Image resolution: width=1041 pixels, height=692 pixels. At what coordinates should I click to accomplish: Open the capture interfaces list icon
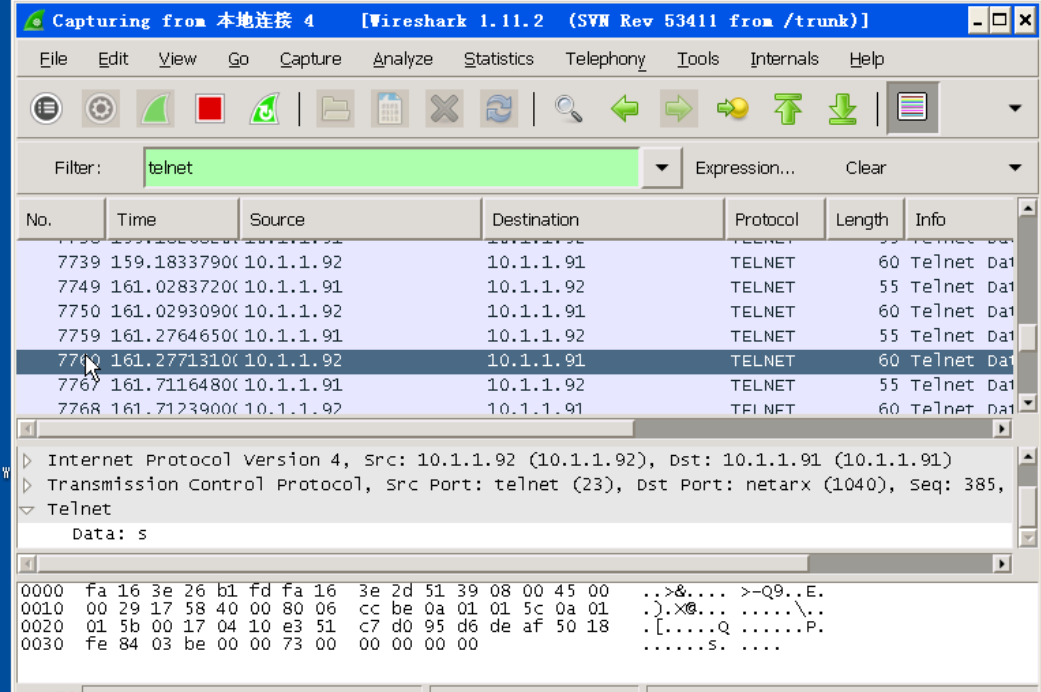46,108
